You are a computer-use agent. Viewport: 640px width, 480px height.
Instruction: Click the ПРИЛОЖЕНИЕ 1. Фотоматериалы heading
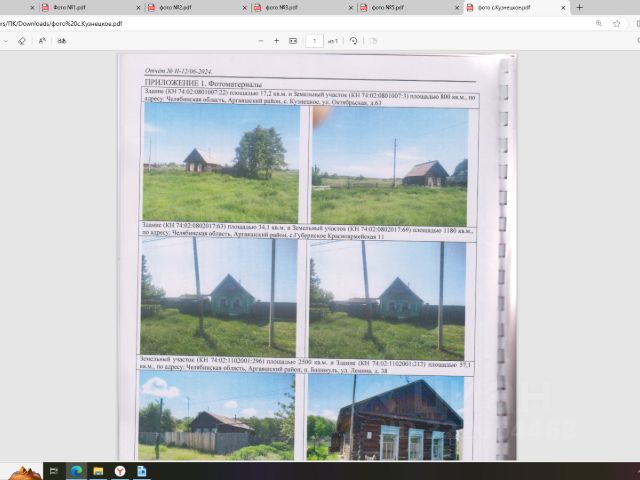point(203,84)
